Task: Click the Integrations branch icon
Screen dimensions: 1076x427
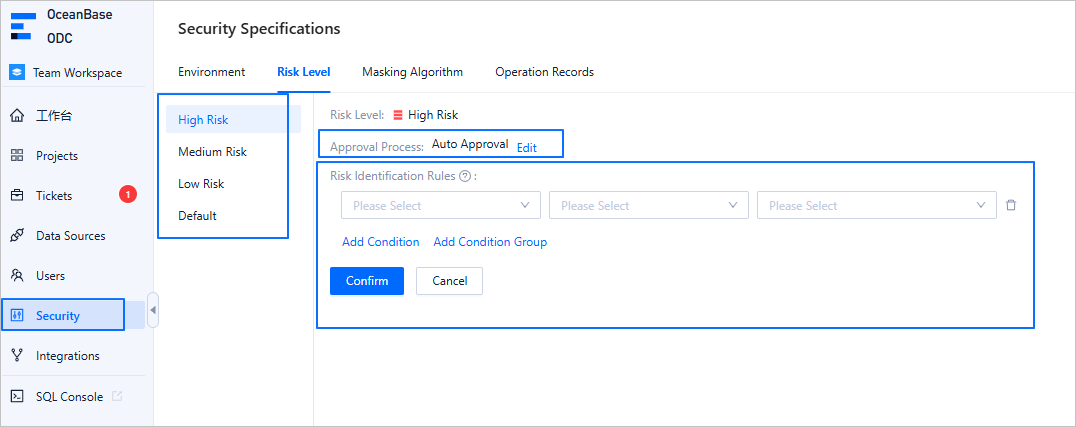Action: coord(17,356)
